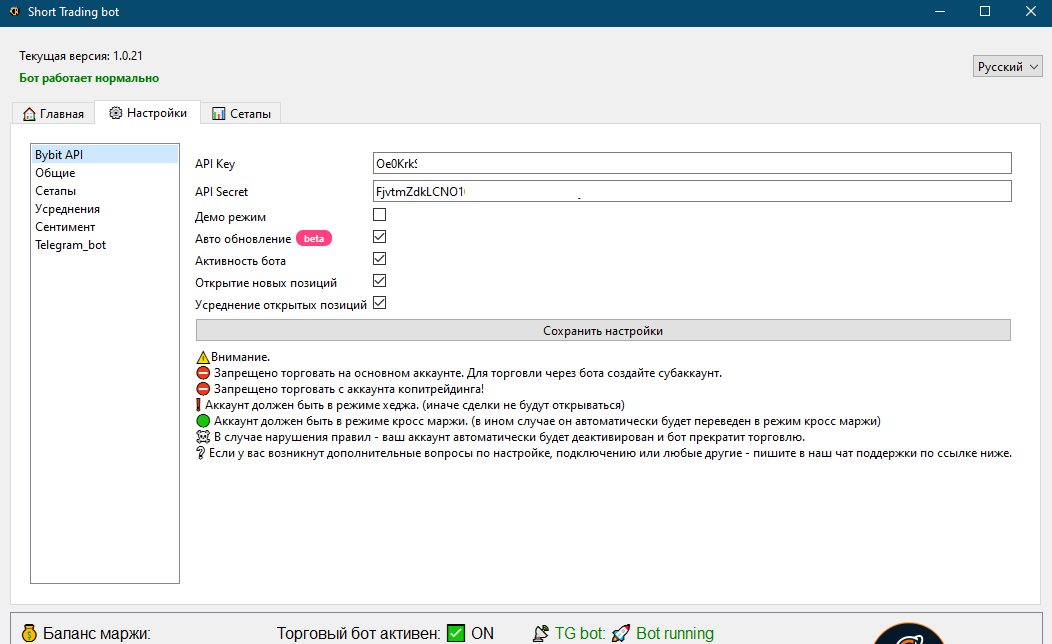Click the Текущая версия: 1.0.21 text
The image size is (1052, 644).
click(x=81, y=56)
